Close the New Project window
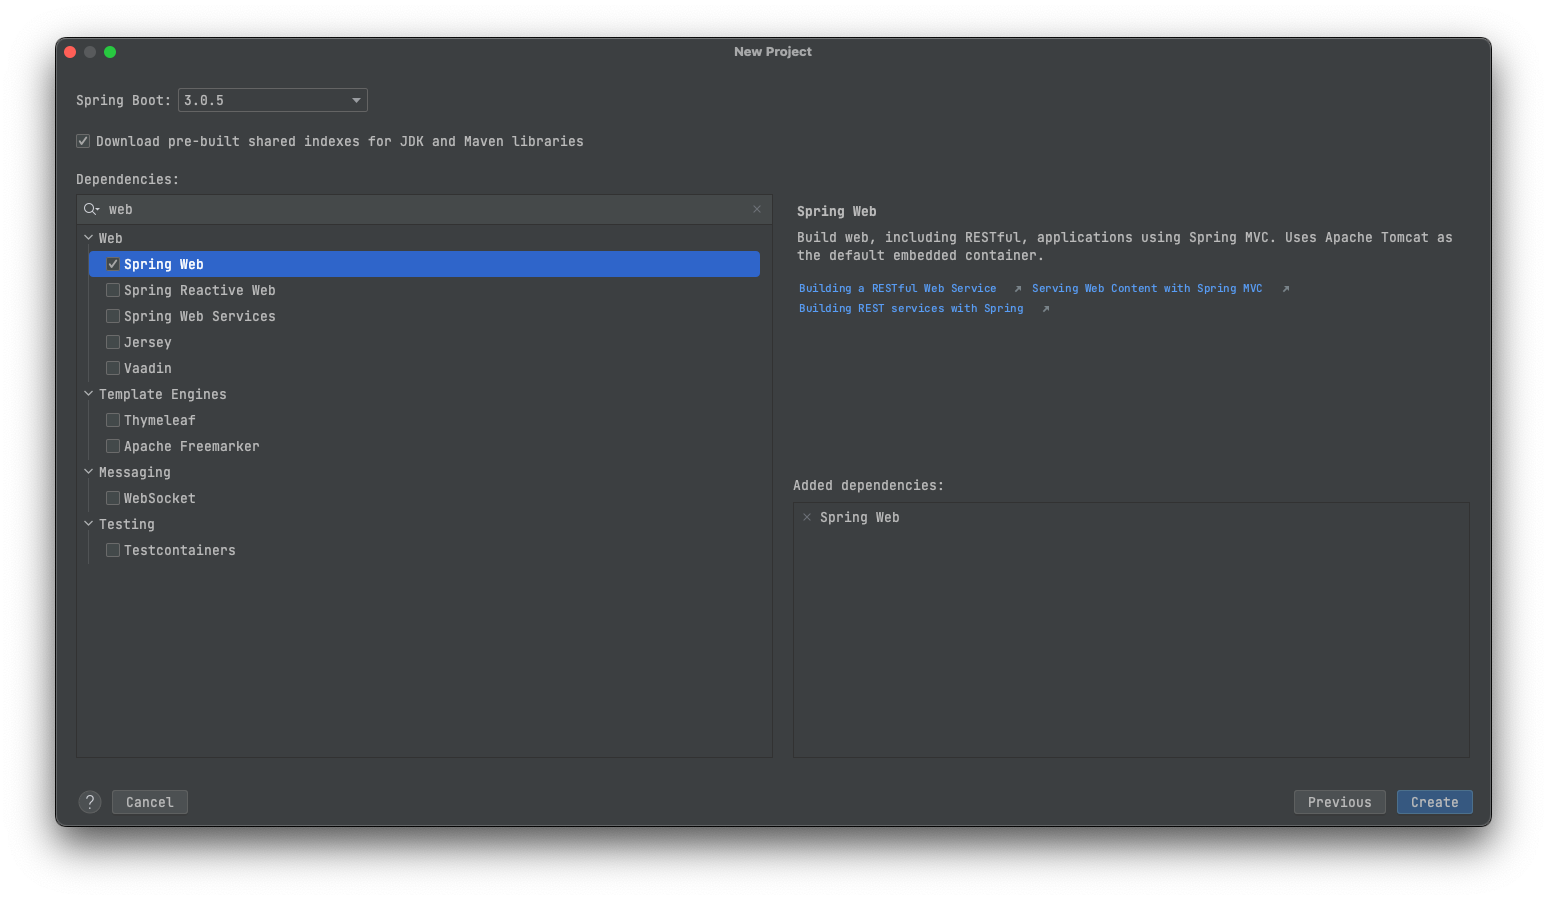This screenshot has width=1547, height=900. [x=70, y=52]
